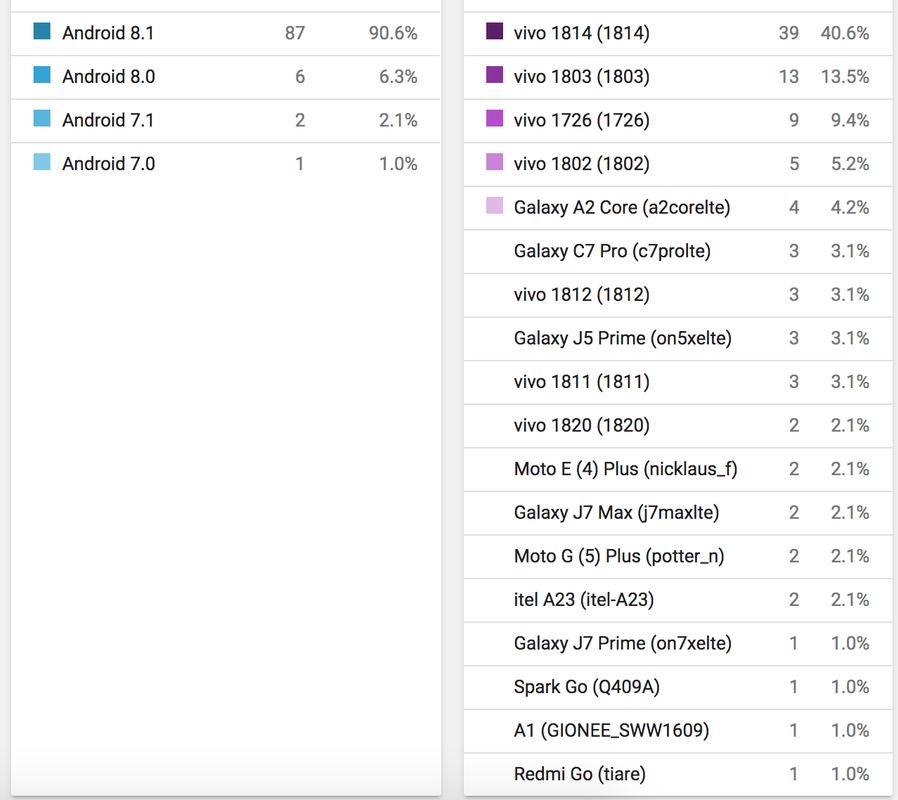Select the Galaxy C7 Pro (c7prolte) row label

(612, 251)
